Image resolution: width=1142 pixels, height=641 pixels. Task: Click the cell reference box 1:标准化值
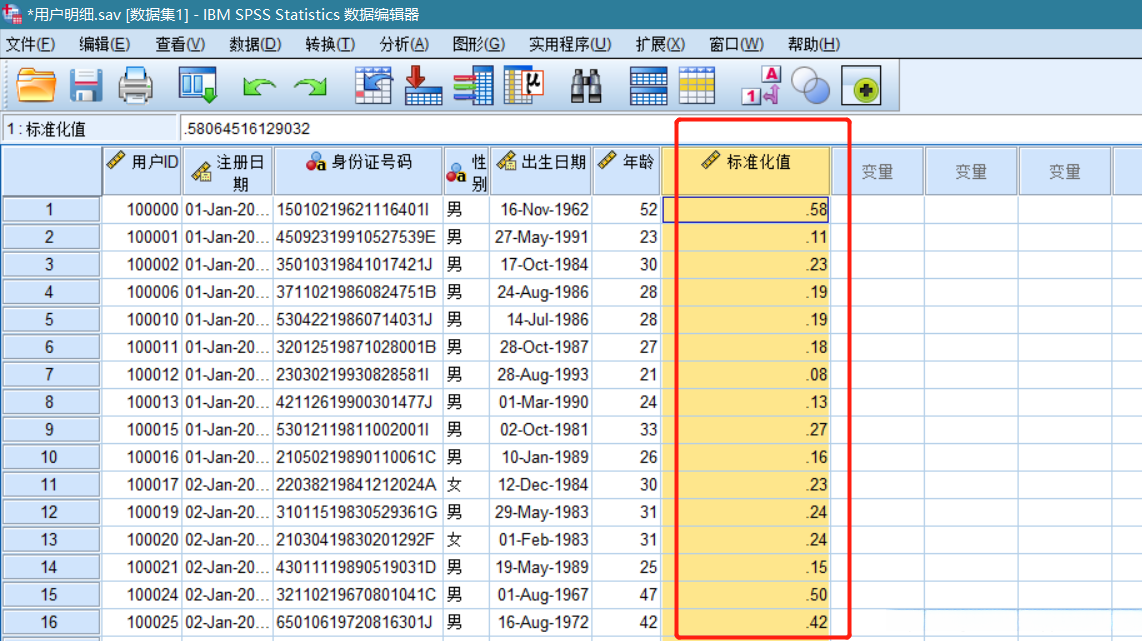tap(90, 129)
